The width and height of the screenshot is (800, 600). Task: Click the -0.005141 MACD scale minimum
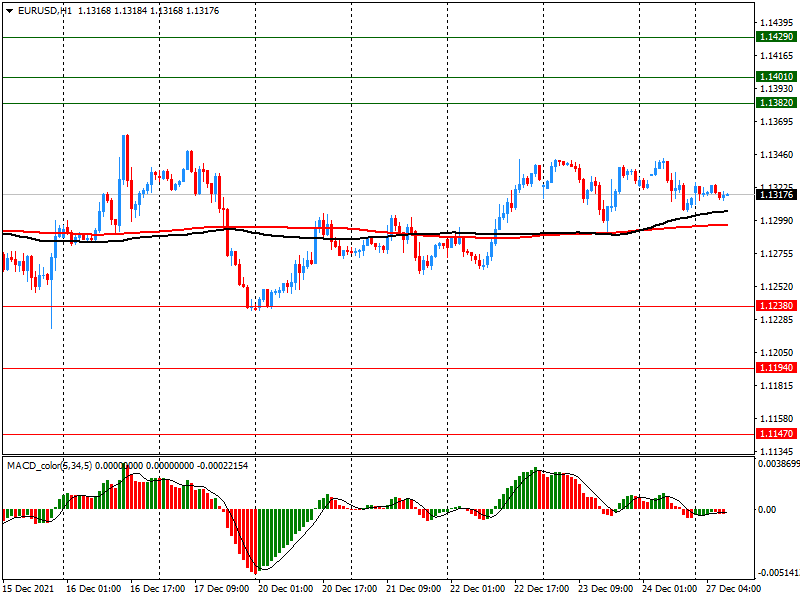tap(779, 572)
